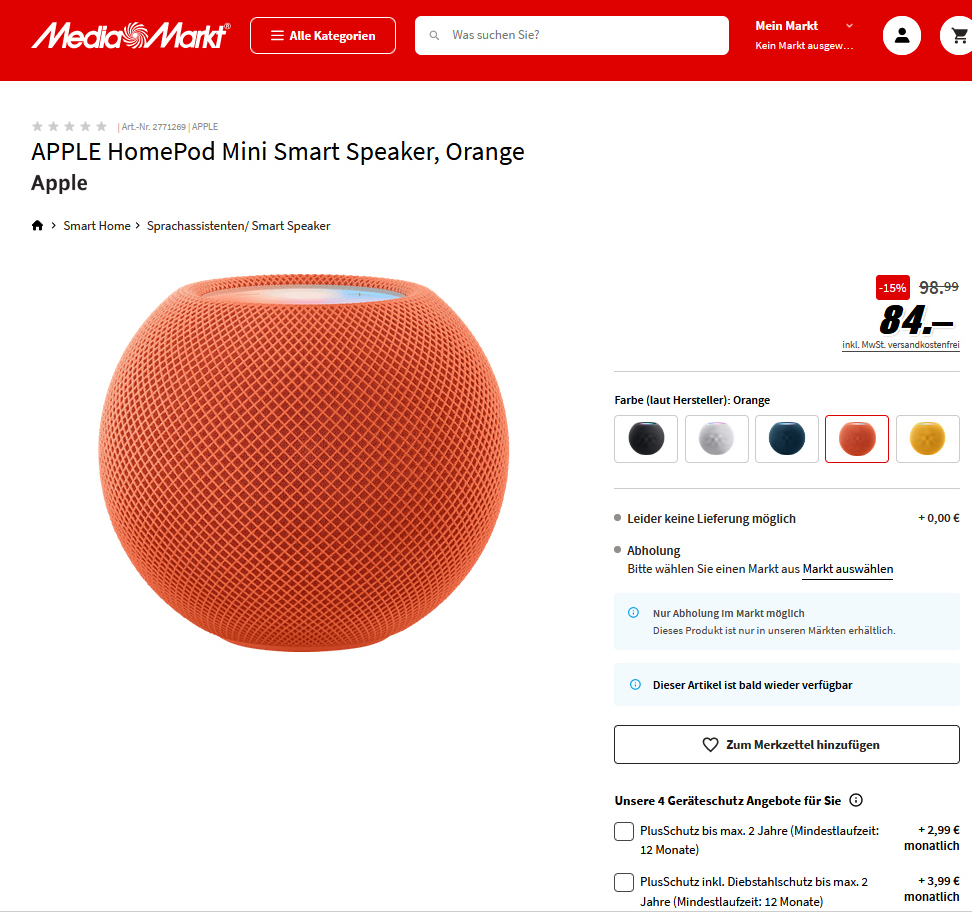
Task: Open Smart Home breadcrumb
Action: (x=97, y=226)
